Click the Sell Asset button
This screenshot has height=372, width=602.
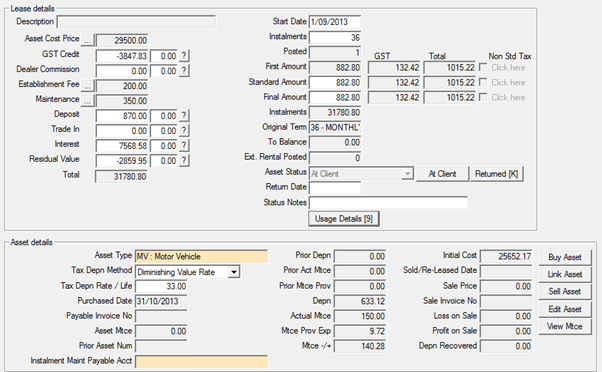coord(565,292)
